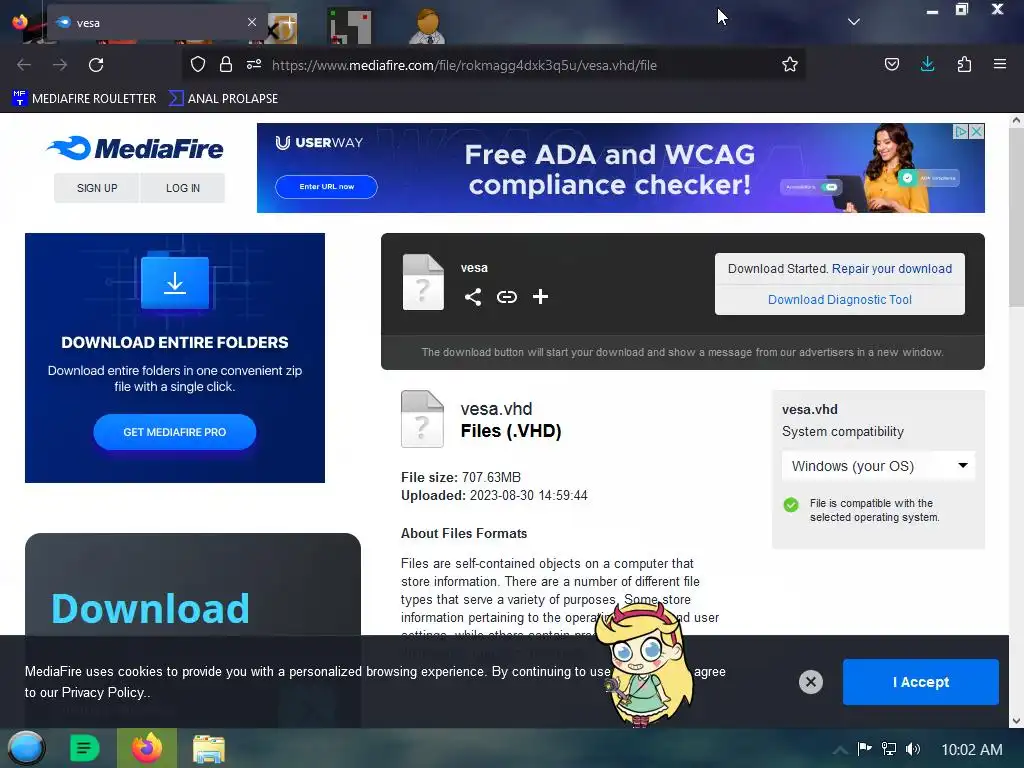1024x768 pixels.
Task: Open the downloads panel arrow
Action: coord(927,65)
